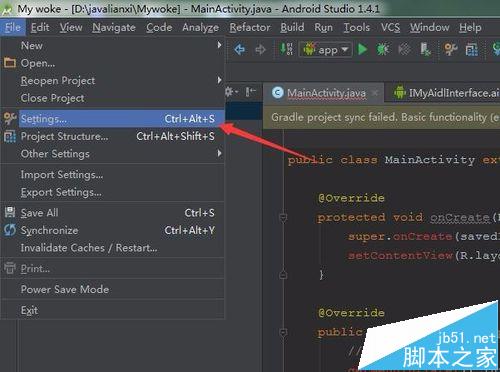Screen dimensions: 500x372
Task: Switch to the IMyAidlInterface.aidl tab
Action: [443, 93]
